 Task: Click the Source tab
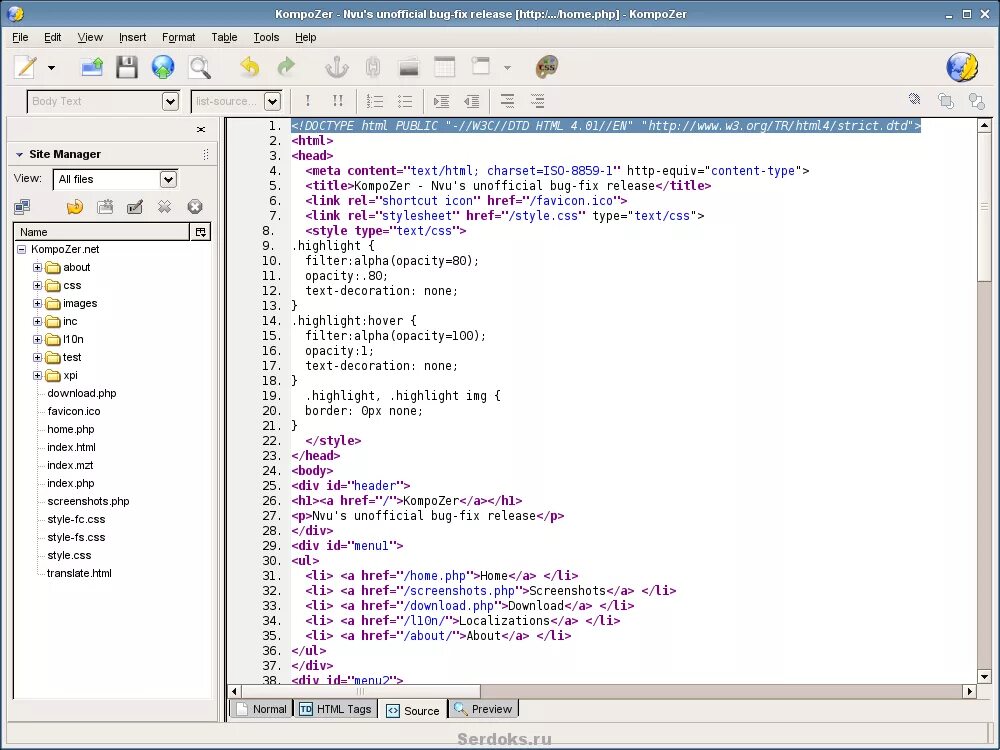pyautogui.click(x=413, y=710)
